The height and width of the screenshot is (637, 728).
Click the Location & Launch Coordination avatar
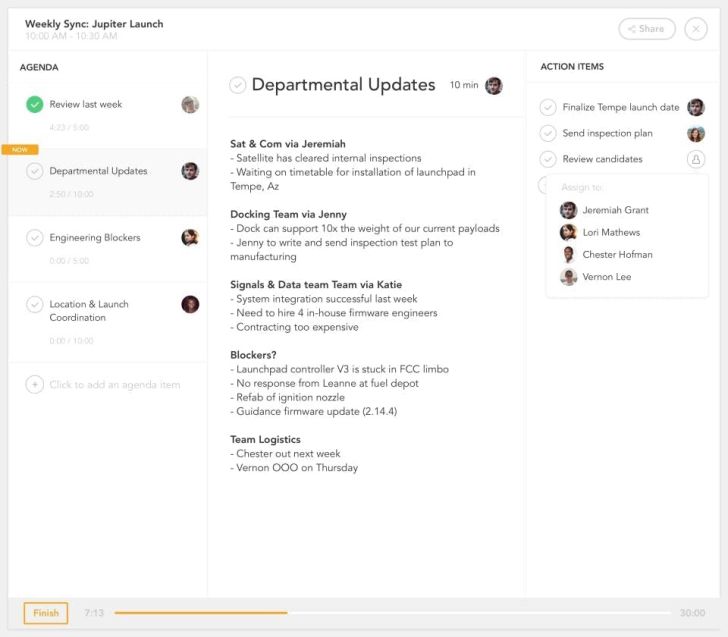(x=190, y=305)
